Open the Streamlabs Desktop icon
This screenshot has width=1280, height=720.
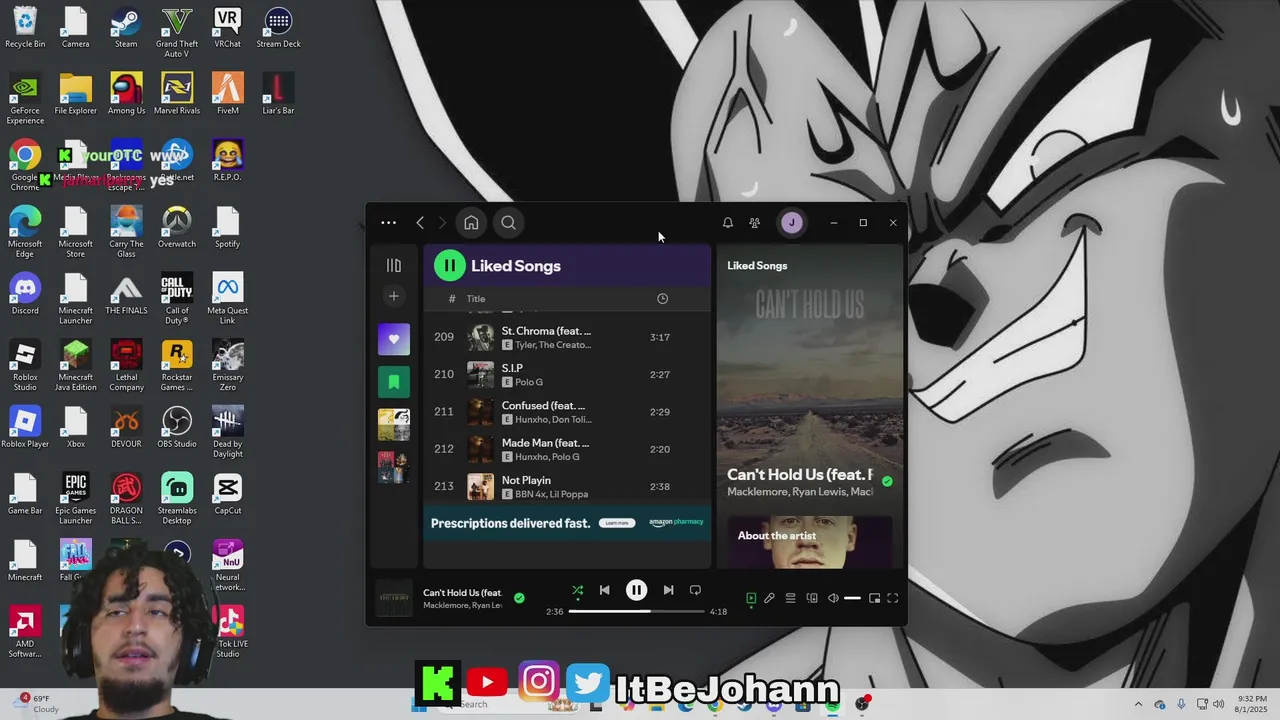177,498
